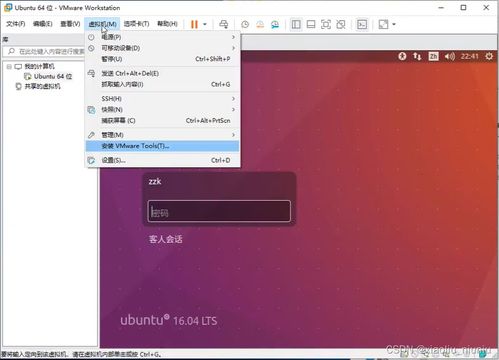Toggle the thumbnail bar view icon
The height and width of the screenshot is (360, 499).
click(x=311, y=24)
